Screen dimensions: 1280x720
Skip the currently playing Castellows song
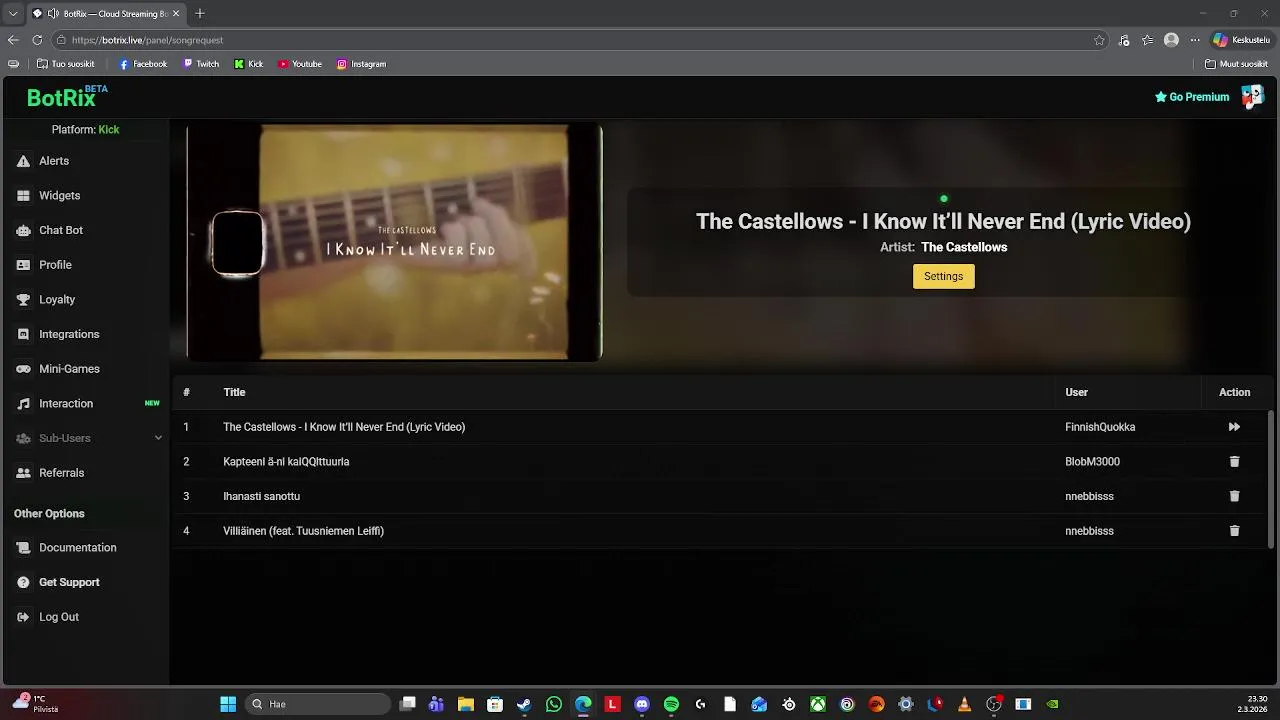point(1234,427)
